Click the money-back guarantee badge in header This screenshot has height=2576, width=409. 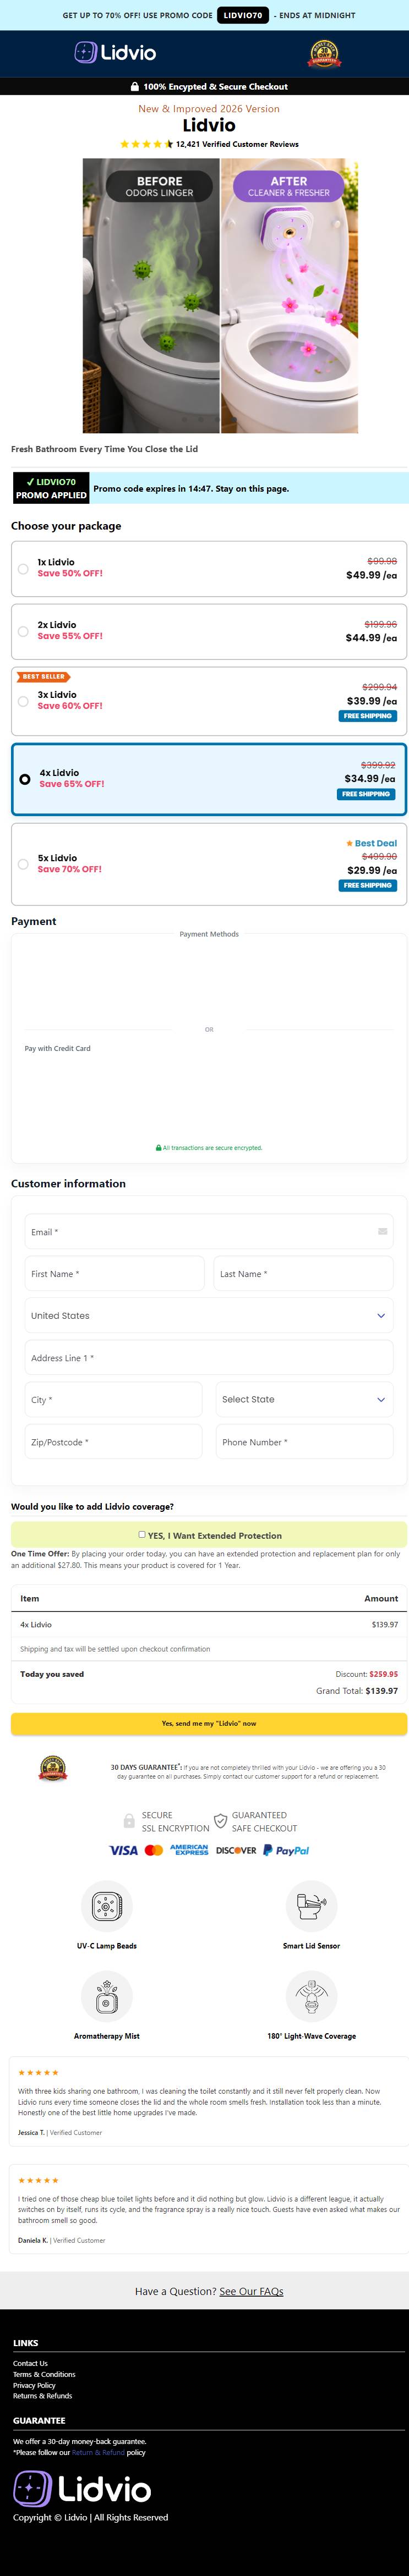pos(323,54)
